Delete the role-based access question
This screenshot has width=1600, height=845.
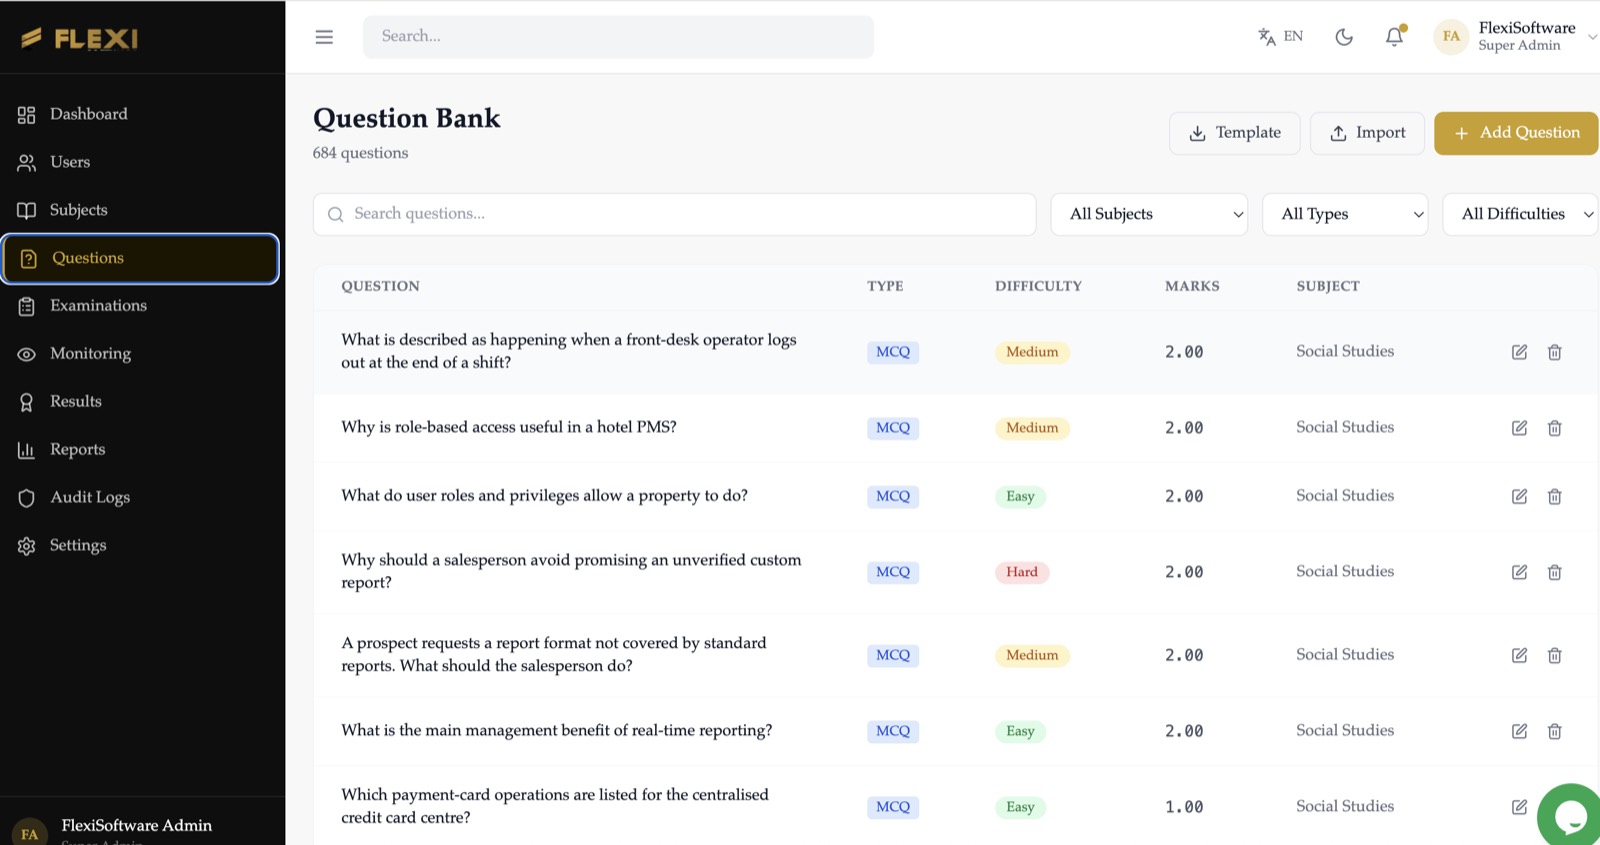(1554, 428)
